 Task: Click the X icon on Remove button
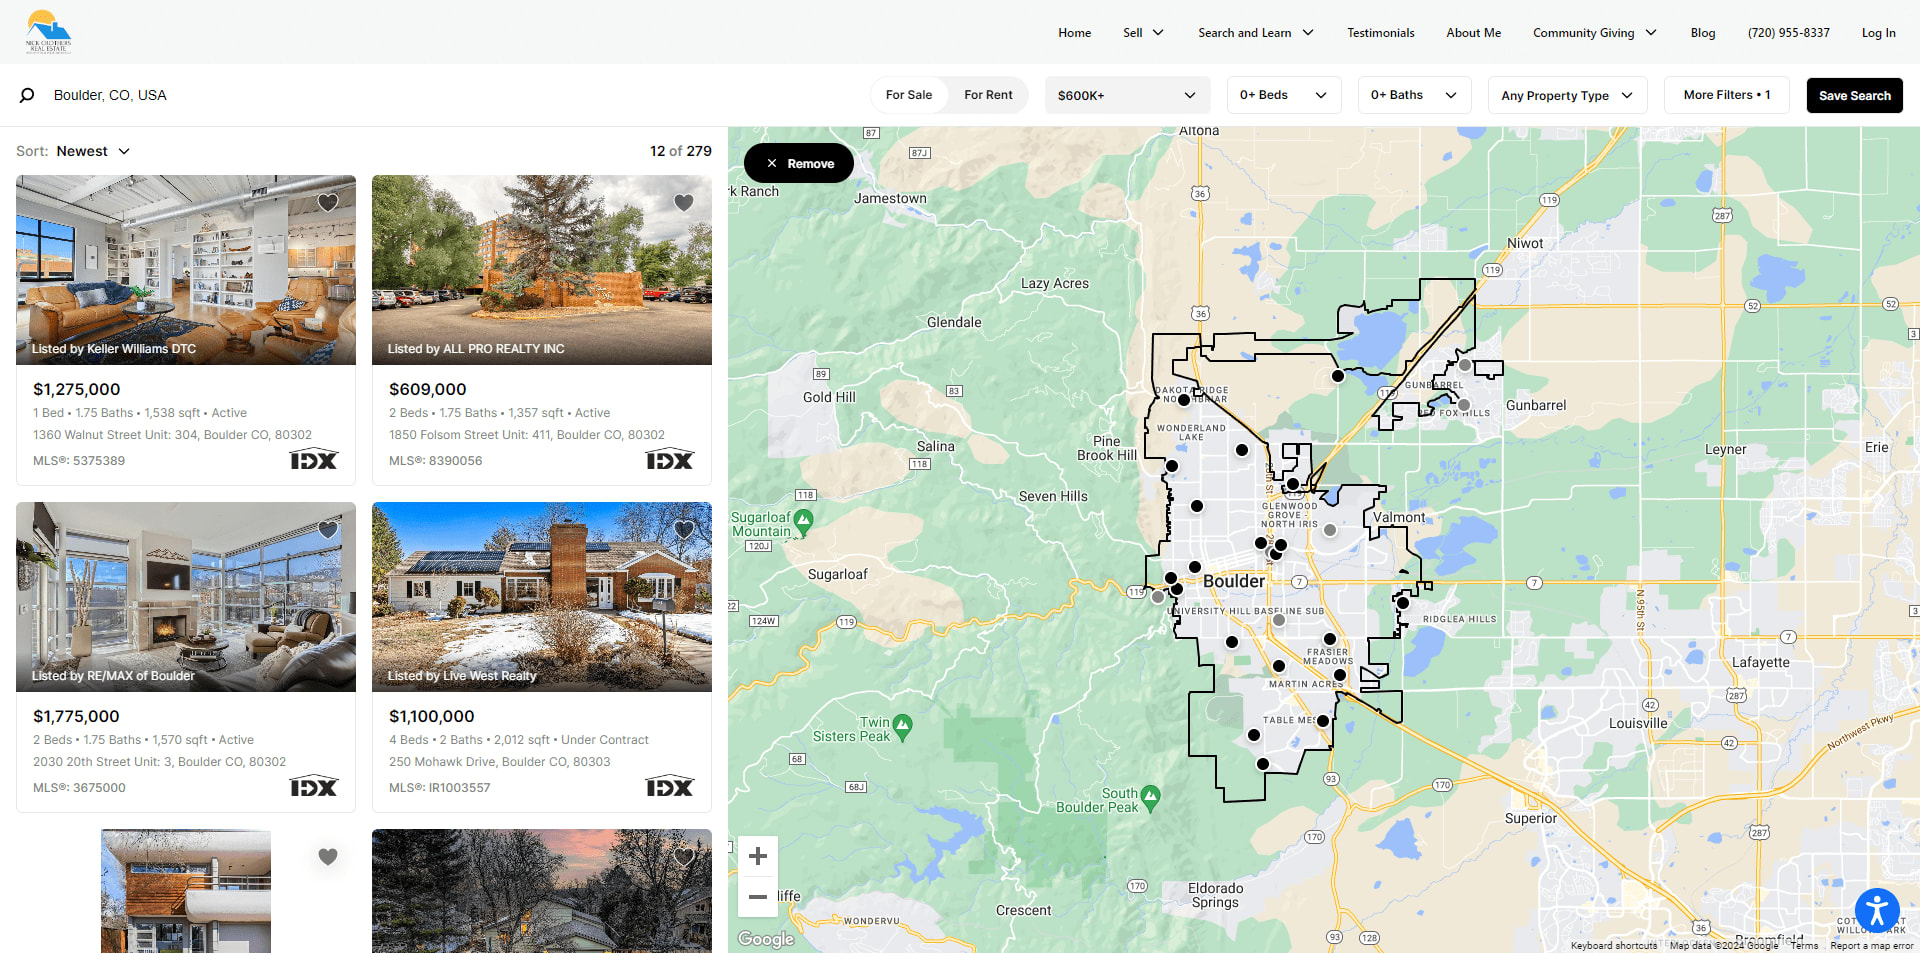pyautogui.click(x=772, y=163)
